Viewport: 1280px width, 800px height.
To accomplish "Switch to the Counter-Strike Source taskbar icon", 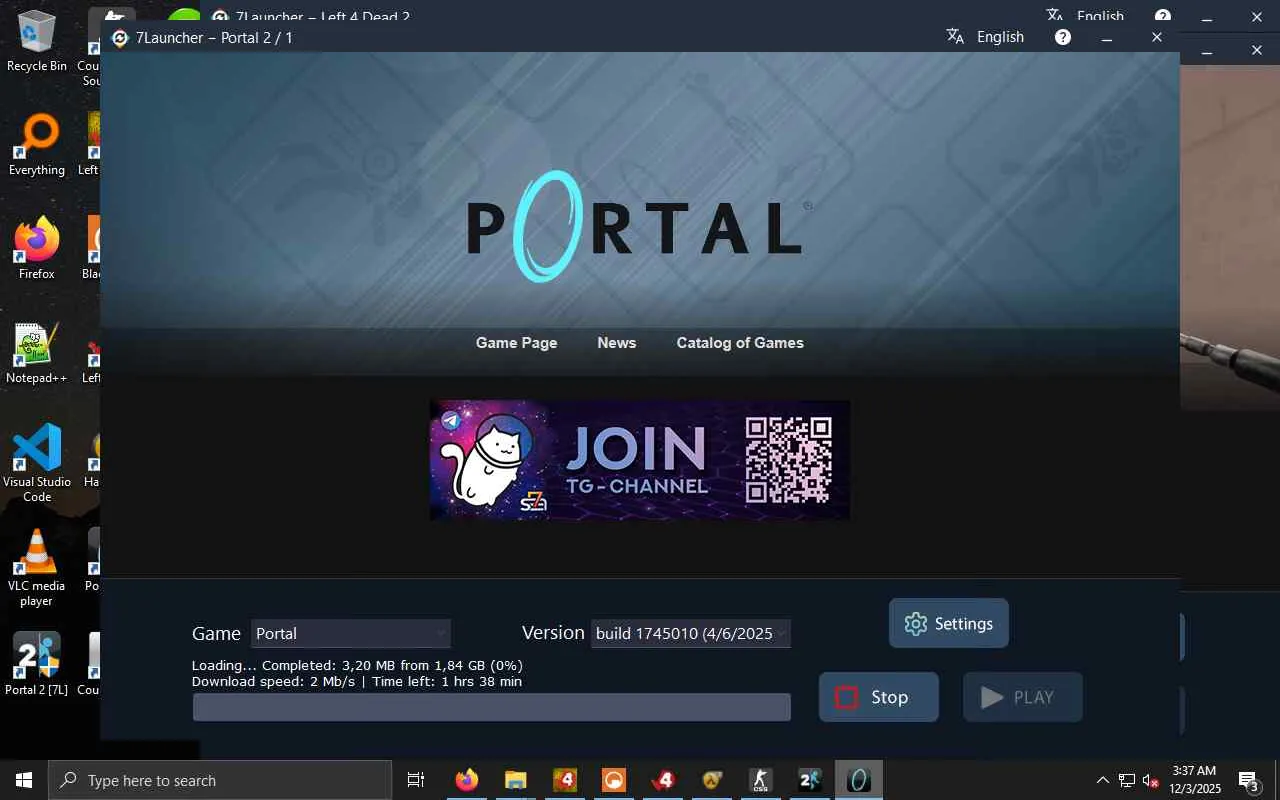I will (761, 780).
